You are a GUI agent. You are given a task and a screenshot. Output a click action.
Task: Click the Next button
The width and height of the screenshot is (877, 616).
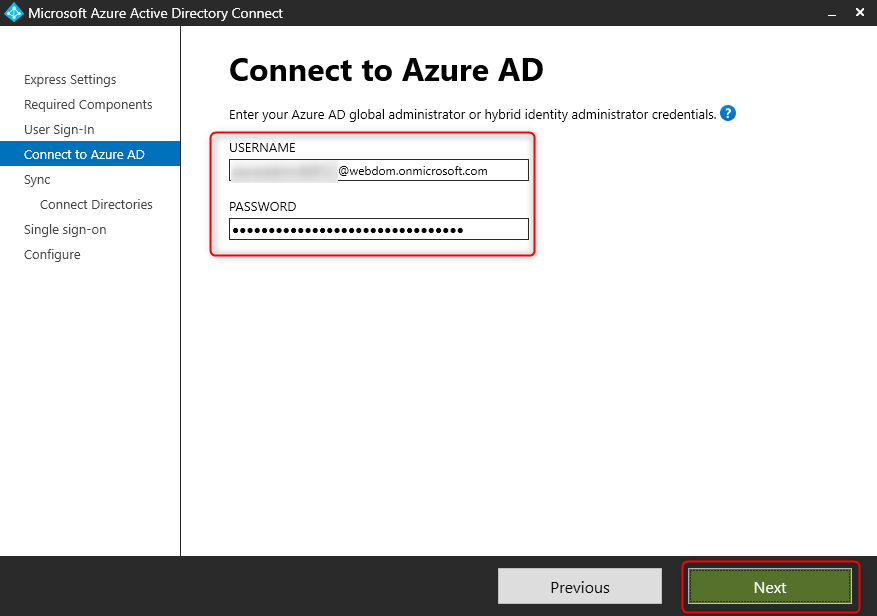(769, 587)
